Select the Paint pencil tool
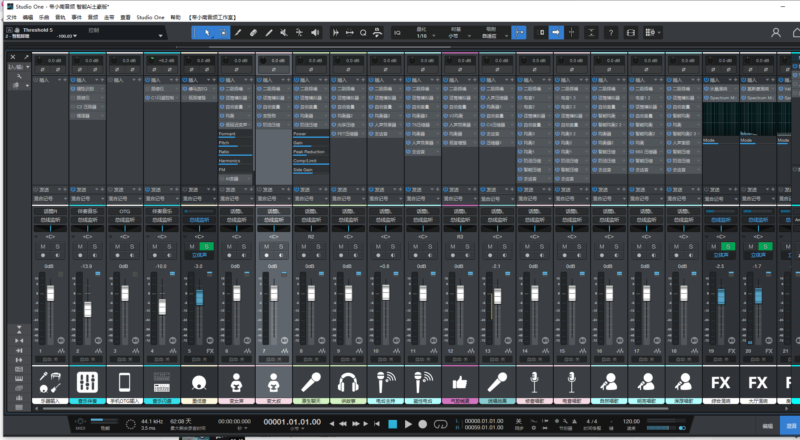800x440 pixels. pyautogui.click(x=238, y=33)
